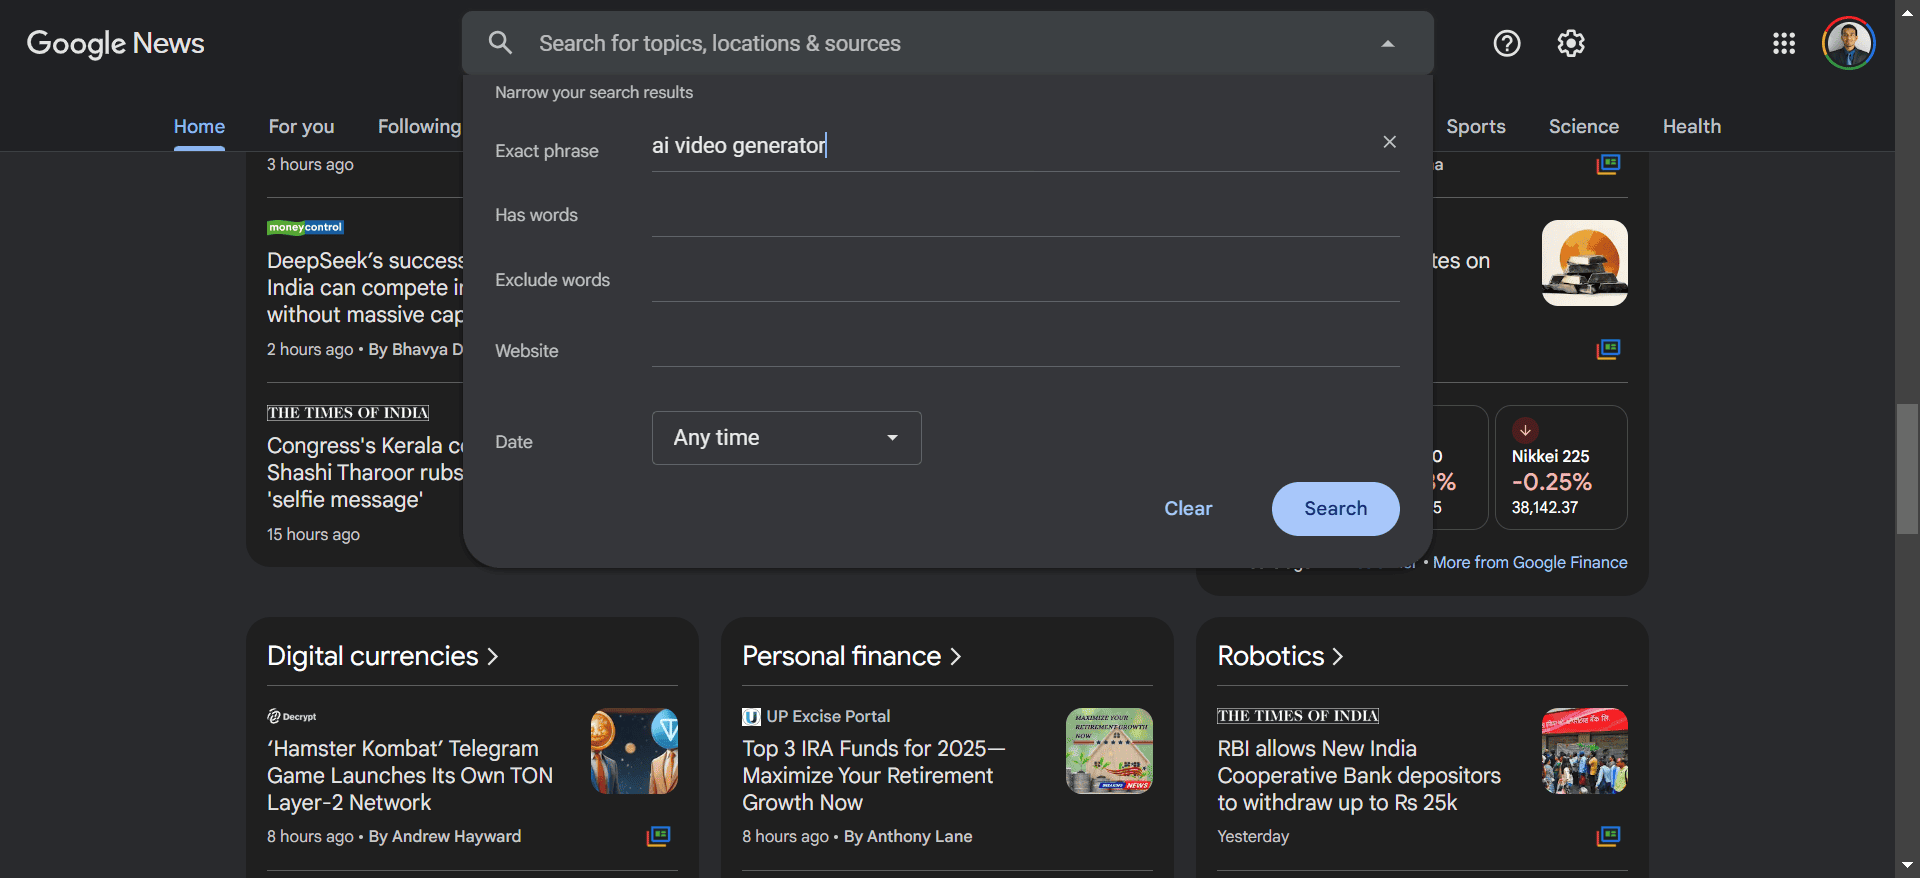The height and width of the screenshot is (878, 1920).
Task: Click the page scrollbar thumb
Action: pos(1907,469)
